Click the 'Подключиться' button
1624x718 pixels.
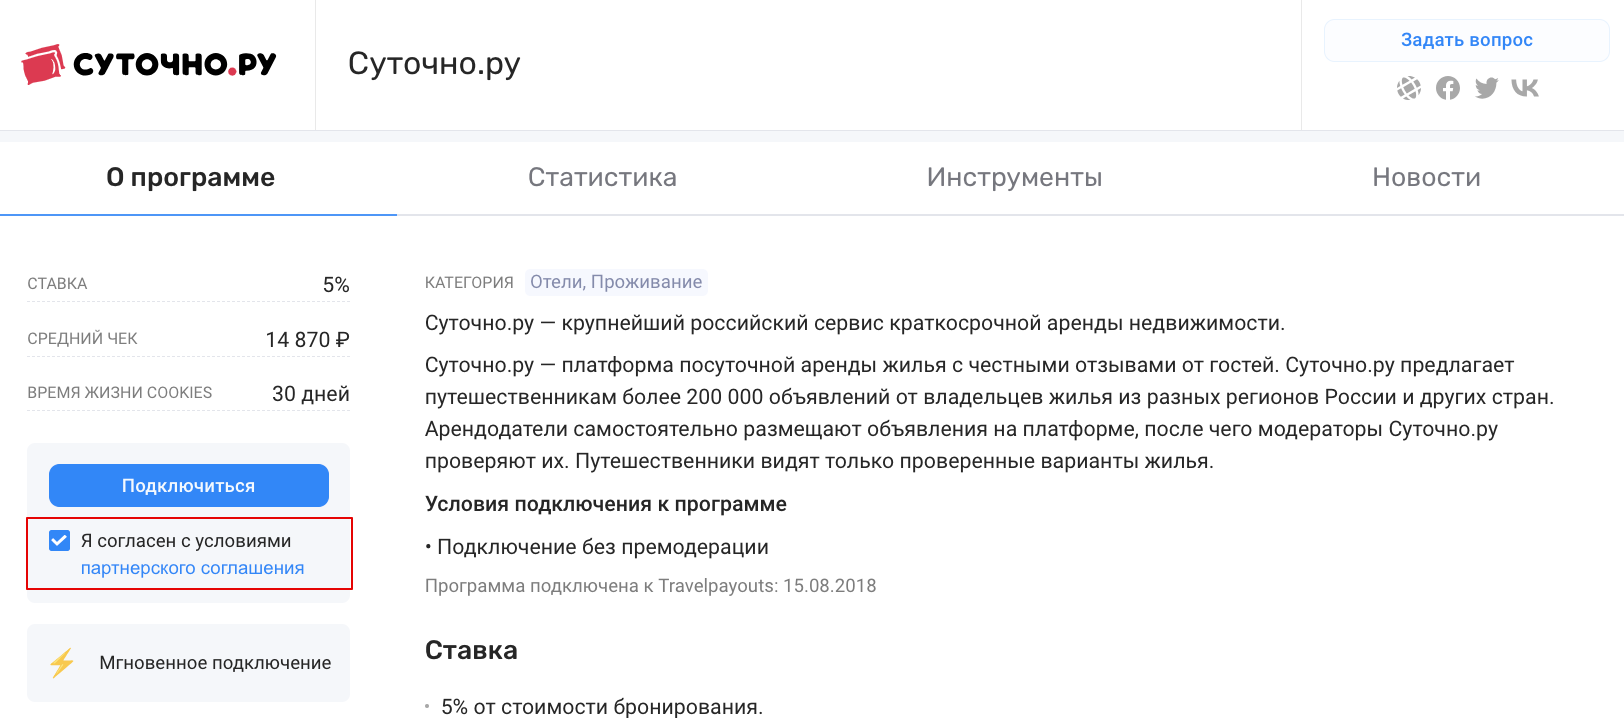[189, 486]
